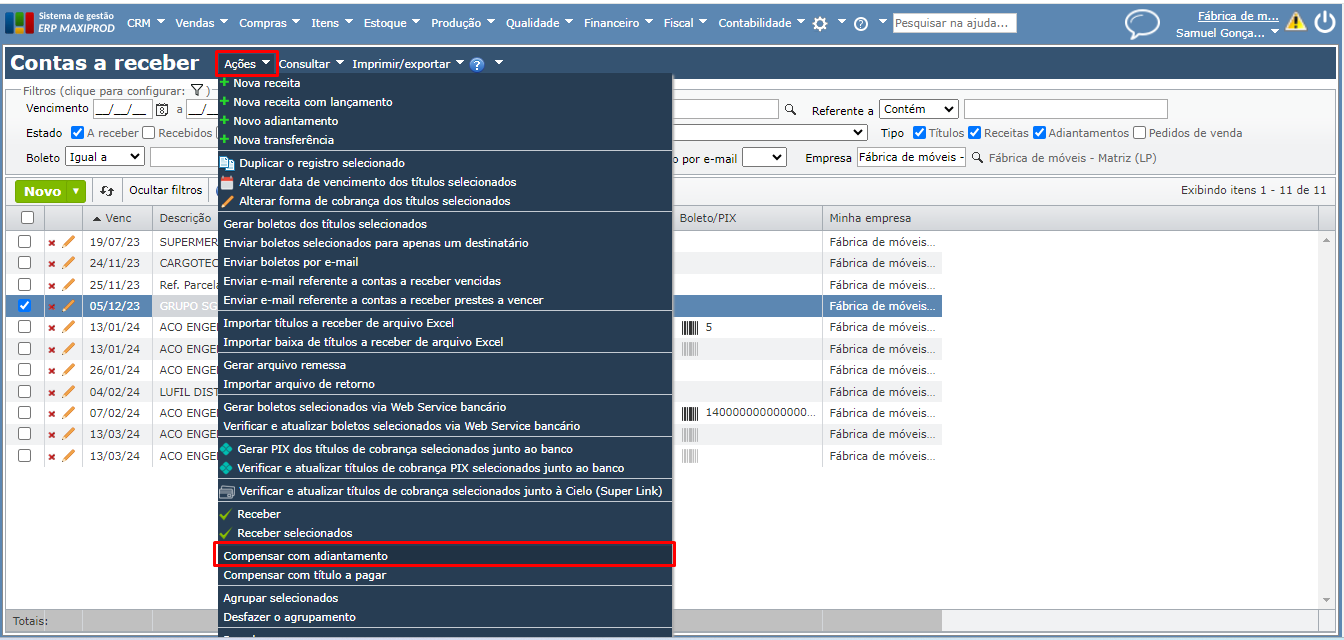Open the small dropdown after 'por e-mail'
1344x640 pixels.
764,157
